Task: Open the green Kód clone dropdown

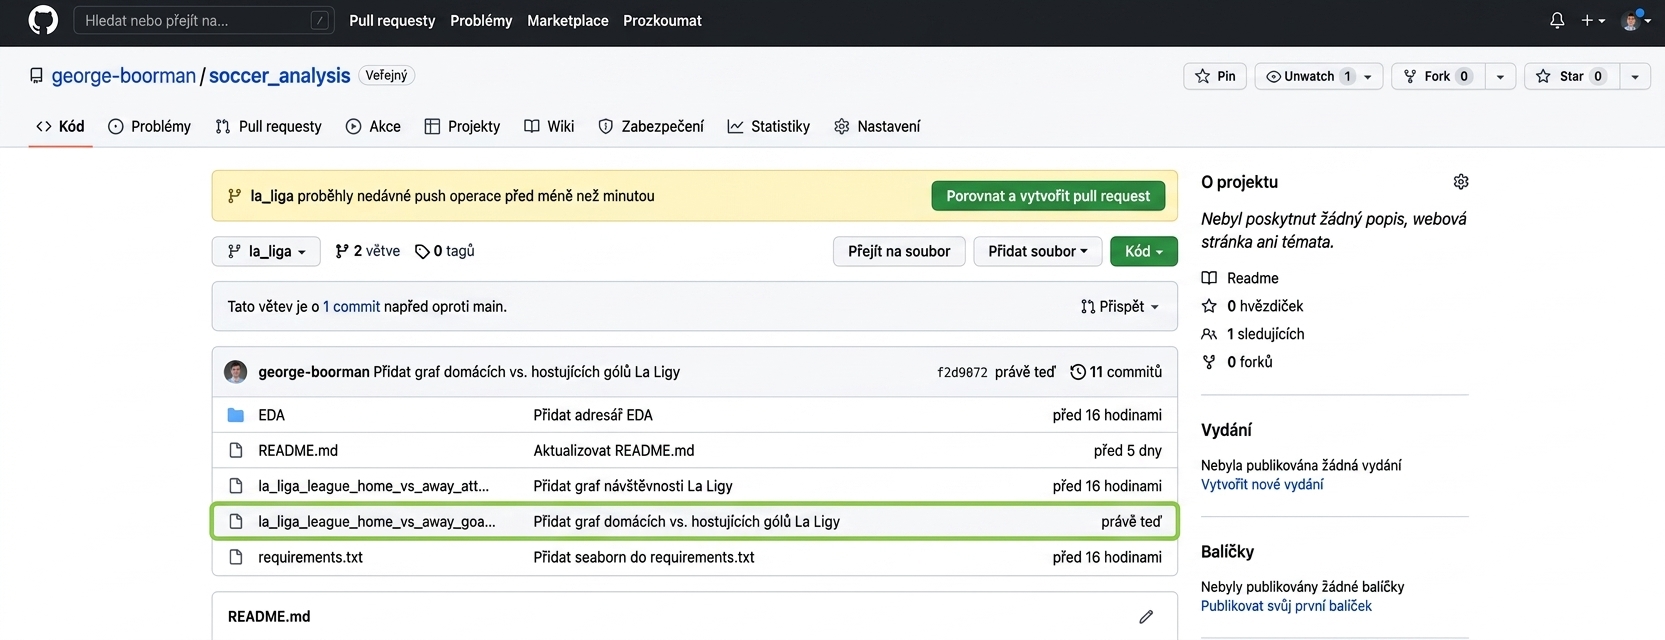Action: (1144, 251)
